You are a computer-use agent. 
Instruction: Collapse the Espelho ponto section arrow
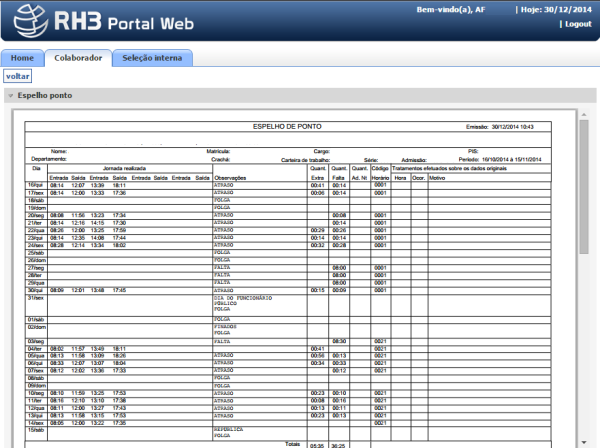[x=9, y=96]
